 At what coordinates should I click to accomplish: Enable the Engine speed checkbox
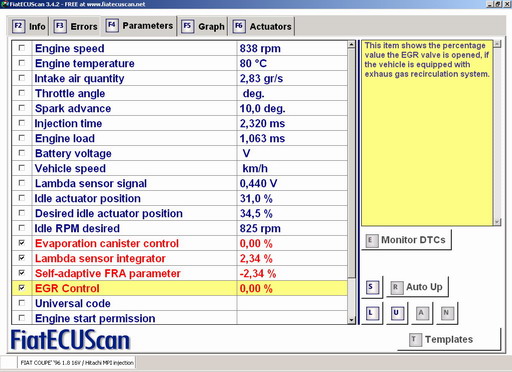point(22,48)
